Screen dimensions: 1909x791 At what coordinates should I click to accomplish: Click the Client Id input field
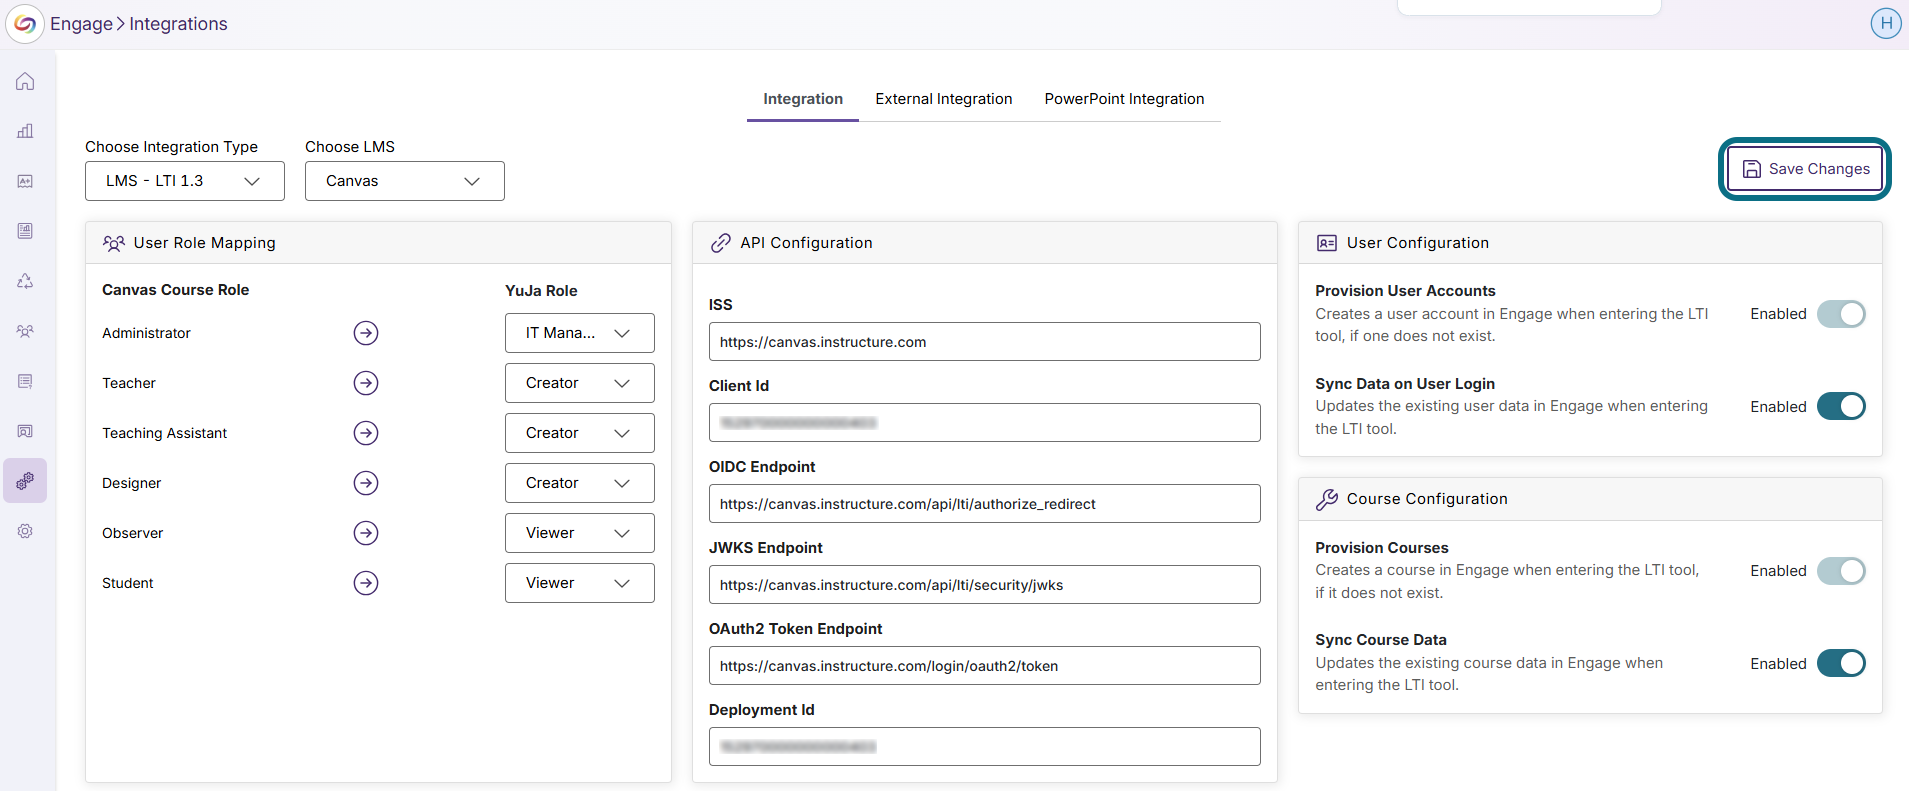coord(985,423)
